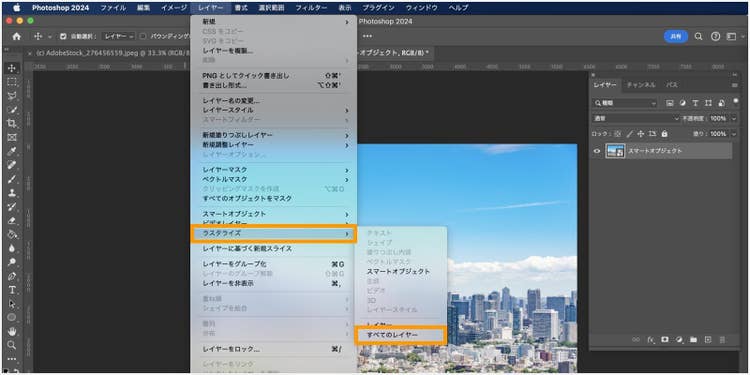Select the Move tool in the toolbar
This screenshot has height=375, width=750.
click(x=12, y=68)
